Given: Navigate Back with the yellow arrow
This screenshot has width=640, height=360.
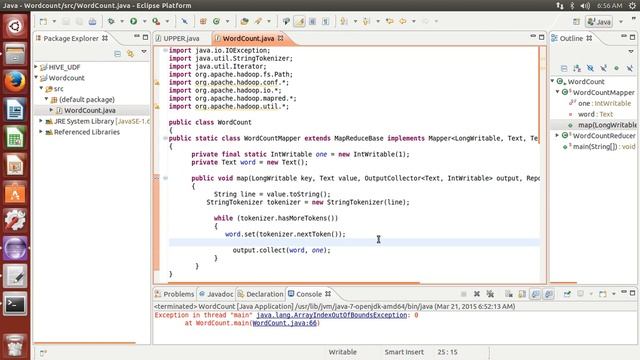Looking at the screenshot, I should pos(403,21).
